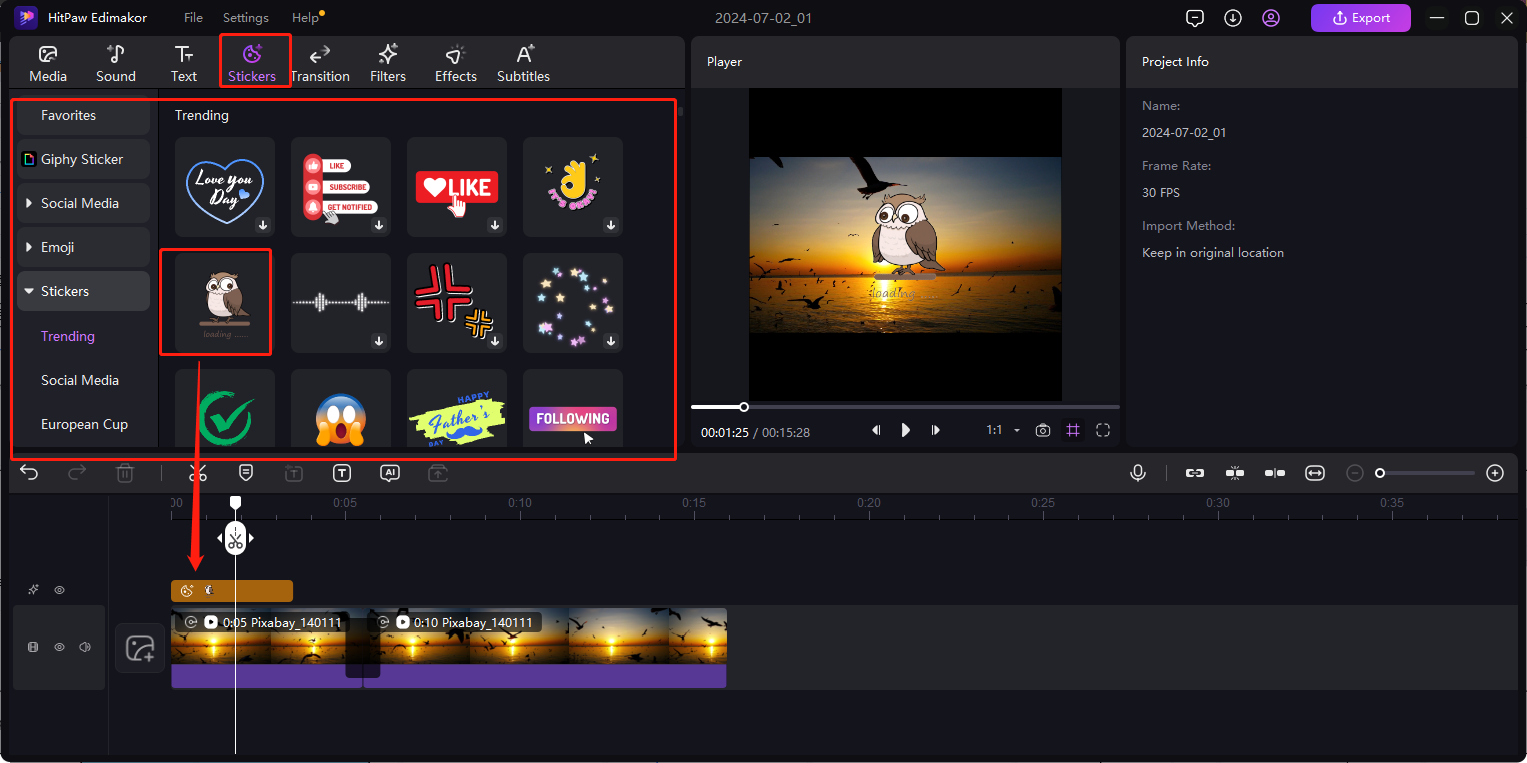Image resolution: width=1527 pixels, height=763 pixels.
Task: Open the Giphy Sticker section
Action: coord(82,159)
